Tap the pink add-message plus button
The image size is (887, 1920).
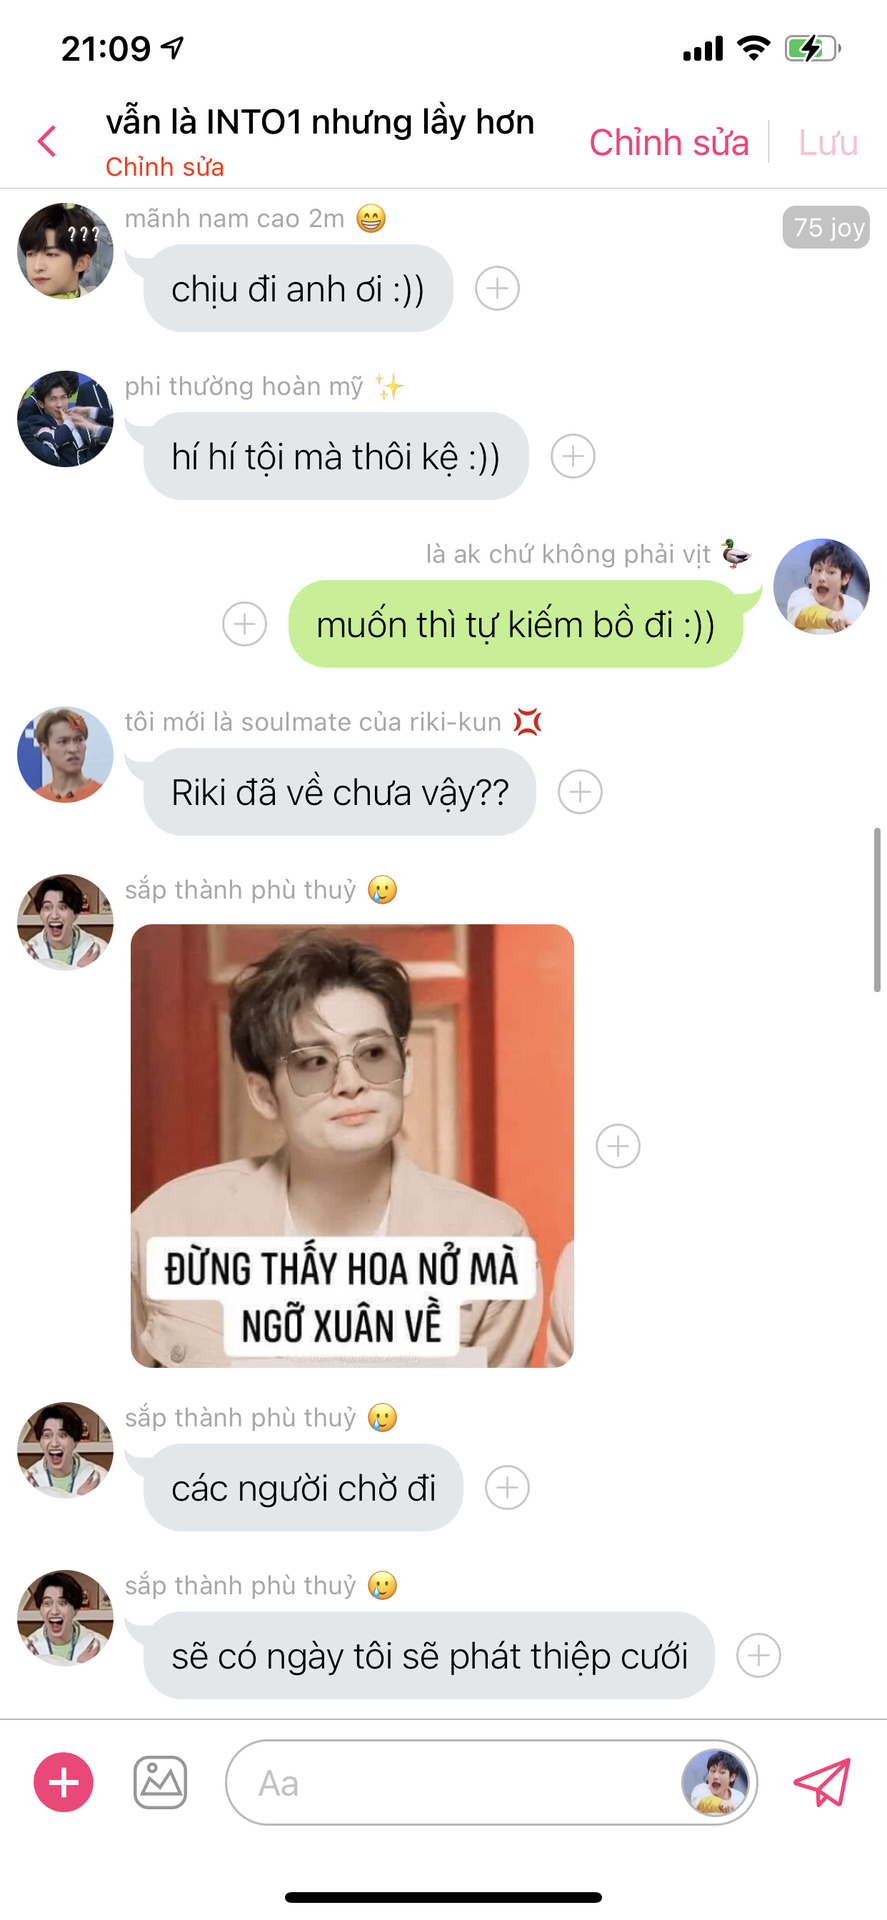click(64, 1782)
